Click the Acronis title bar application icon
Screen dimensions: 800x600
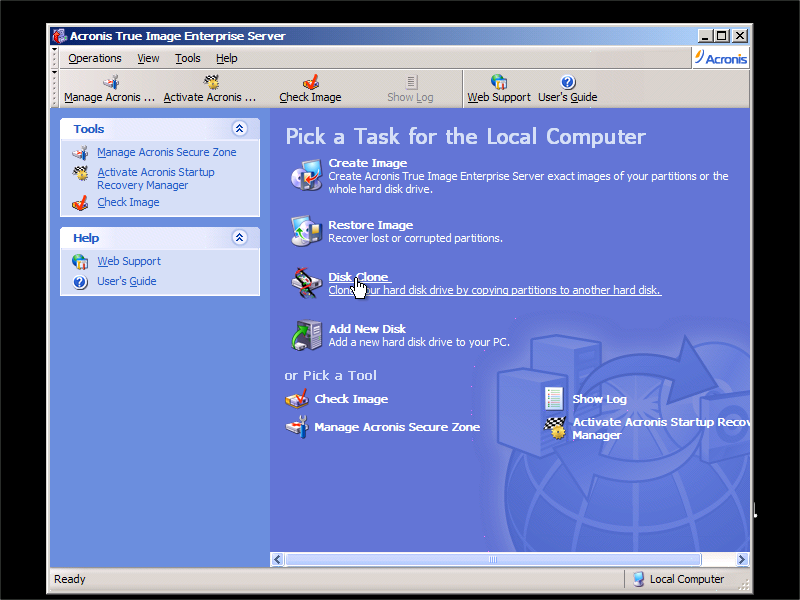point(60,36)
